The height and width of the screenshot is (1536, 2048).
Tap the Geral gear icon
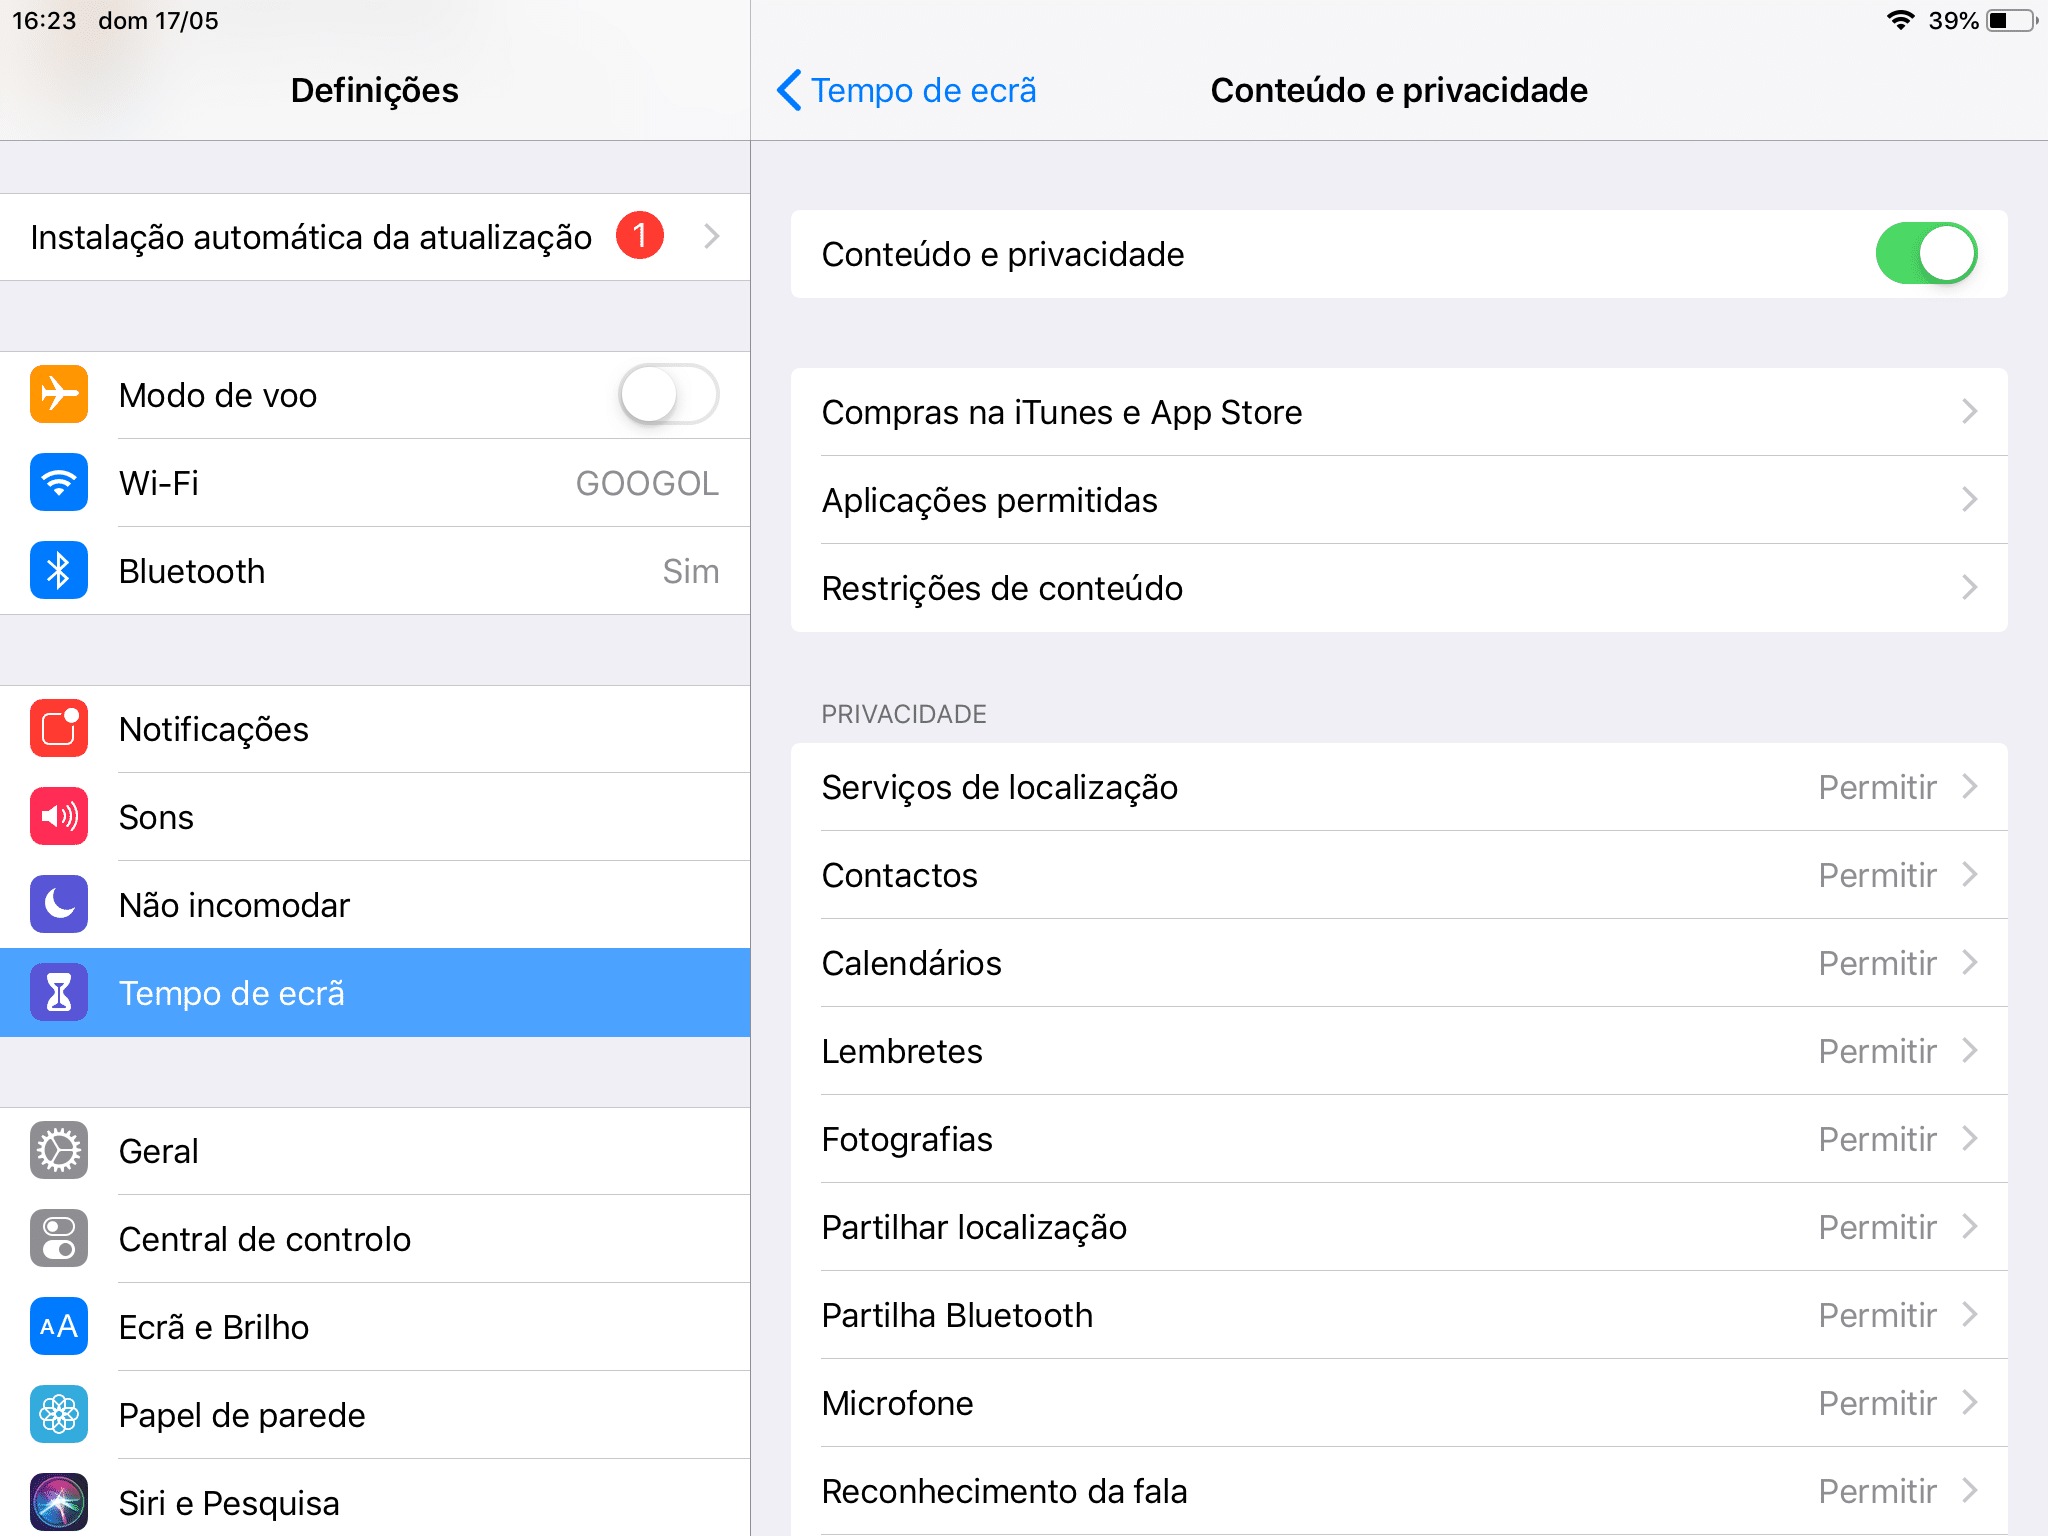coord(59,1151)
